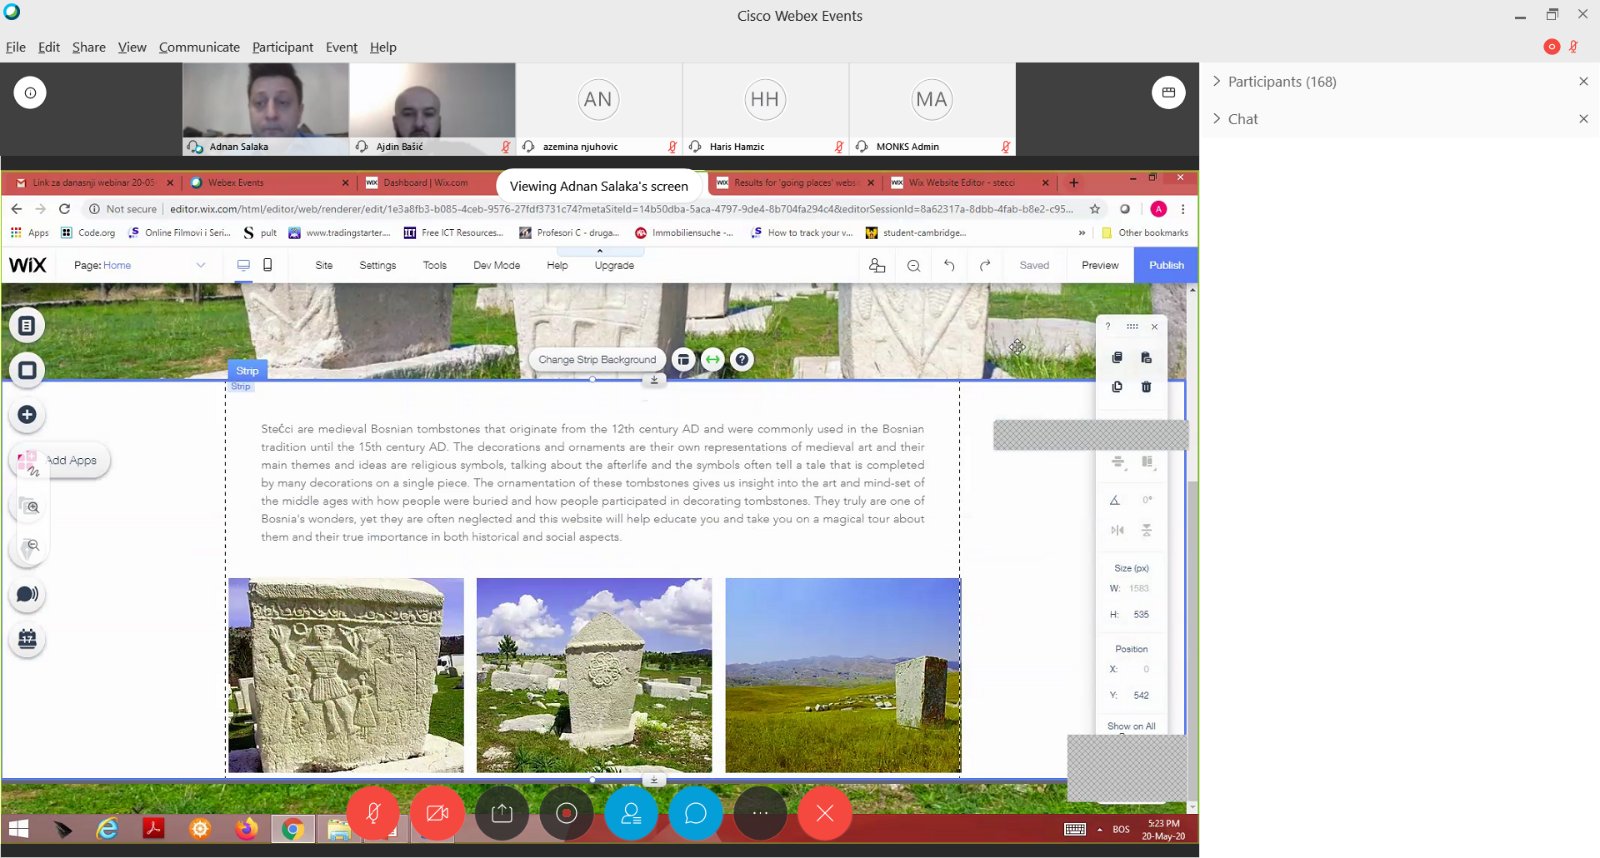Change the video layout icon

pos(1168,93)
